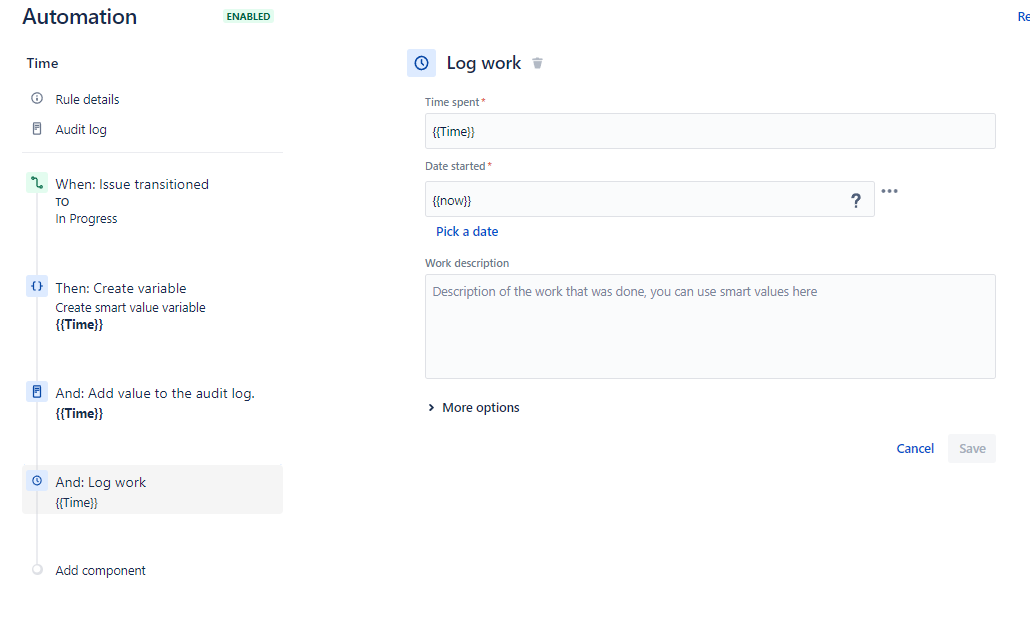The image size is (1030, 623).
Task: Open extra date options via ellipsis menu
Action: [x=890, y=191]
